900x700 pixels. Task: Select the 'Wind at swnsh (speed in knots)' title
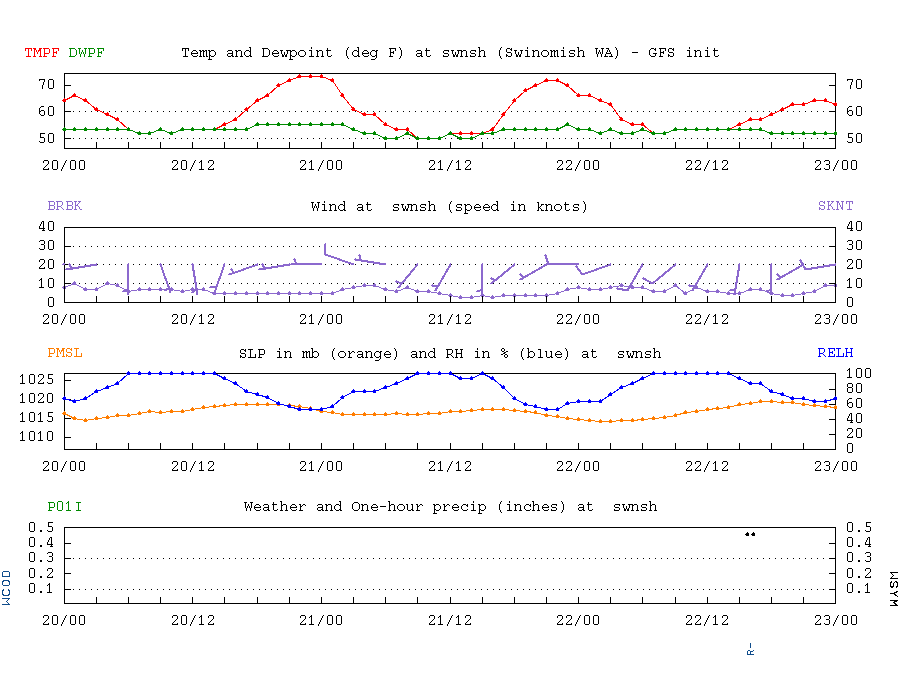449,207
